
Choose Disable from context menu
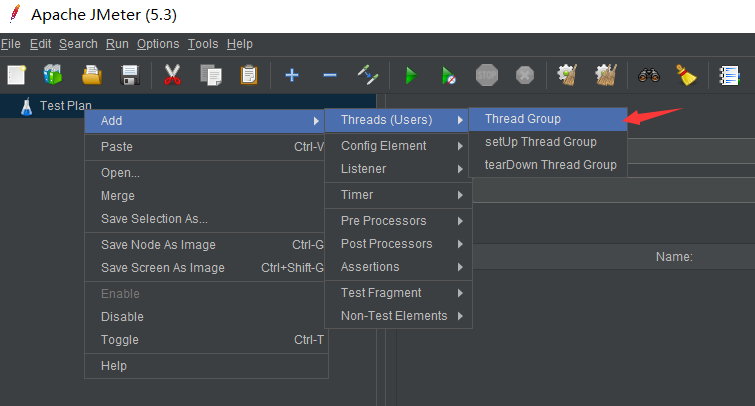tap(205, 317)
